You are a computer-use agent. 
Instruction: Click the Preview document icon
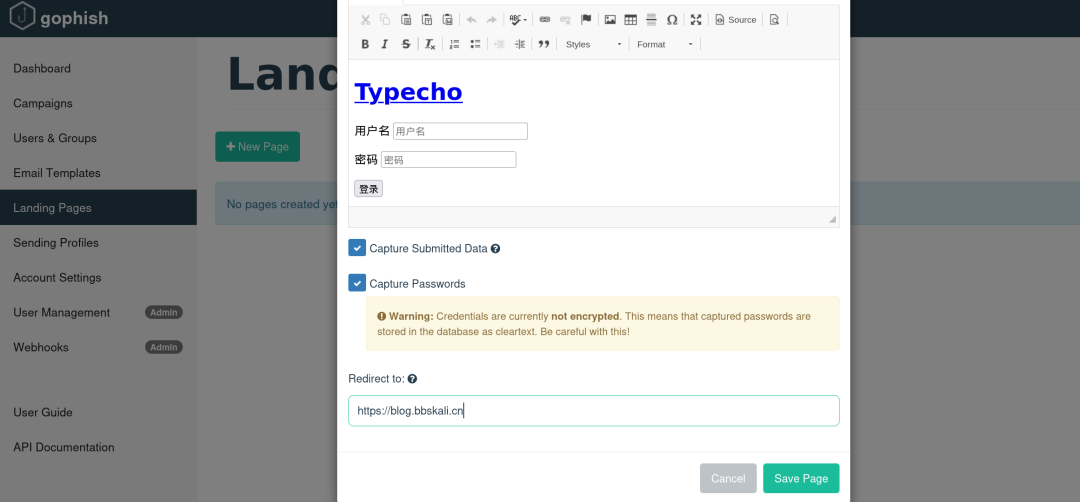click(774, 20)
